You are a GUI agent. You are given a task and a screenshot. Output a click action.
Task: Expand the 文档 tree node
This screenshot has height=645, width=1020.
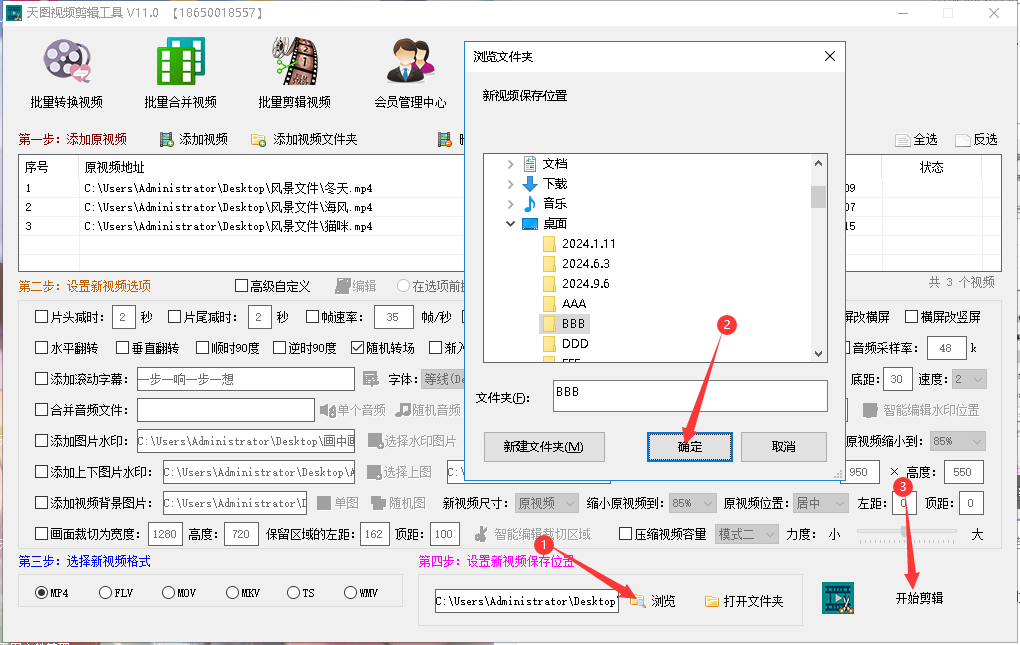point(511,165)
